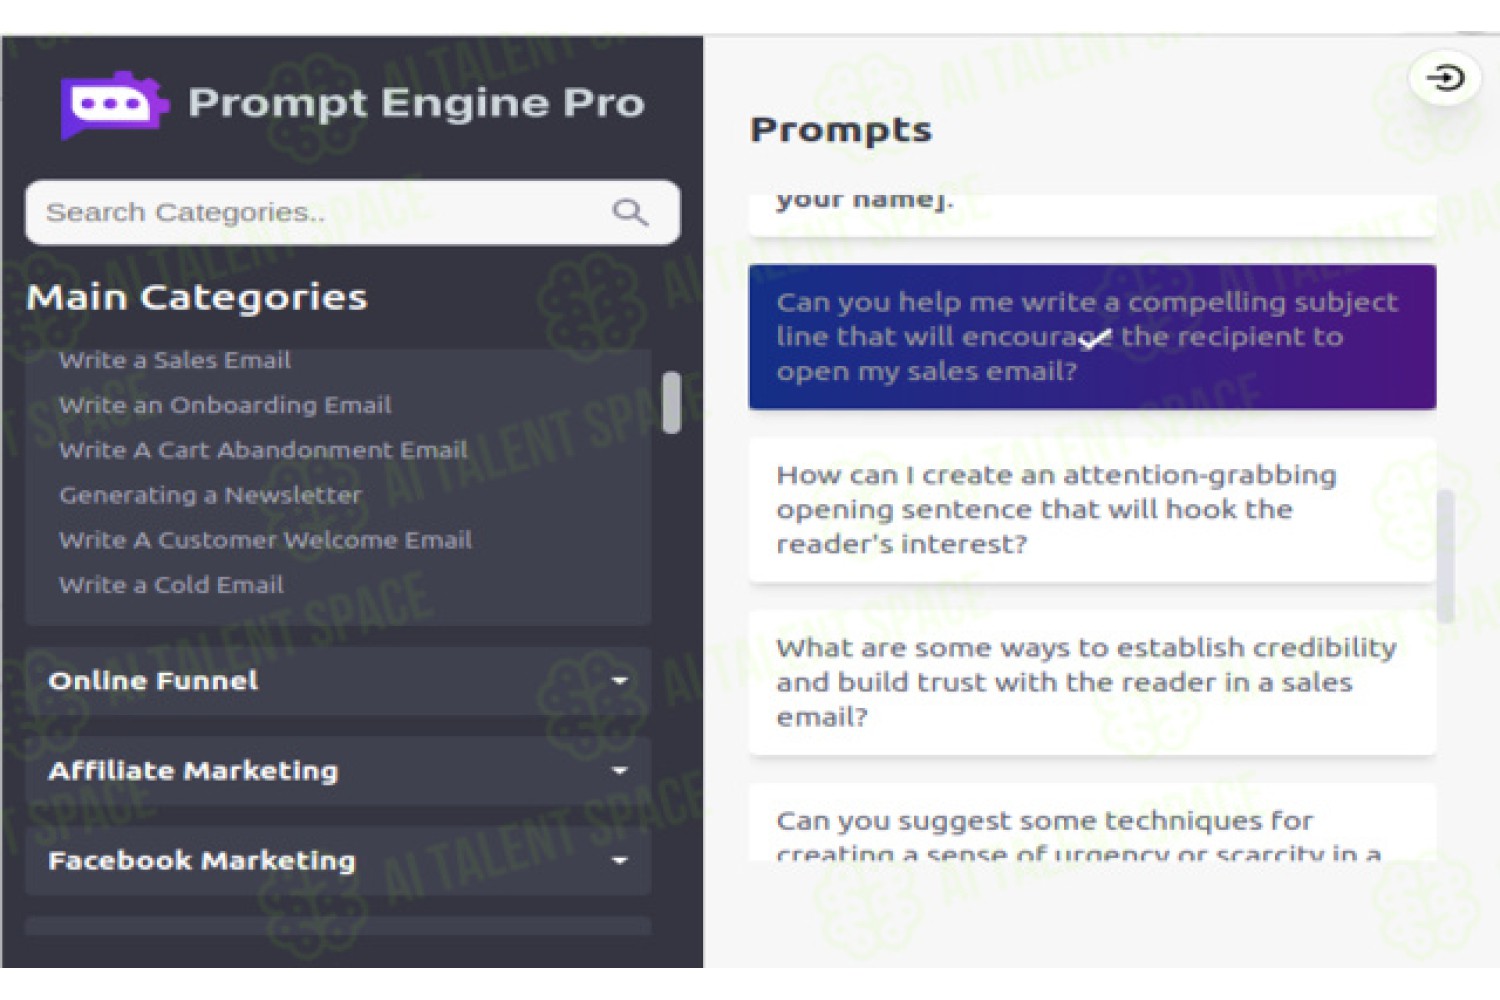Screen dimensions: 1500x1000
Task: Choose Write a Cold Email item
Action: [x=171, y=585]
